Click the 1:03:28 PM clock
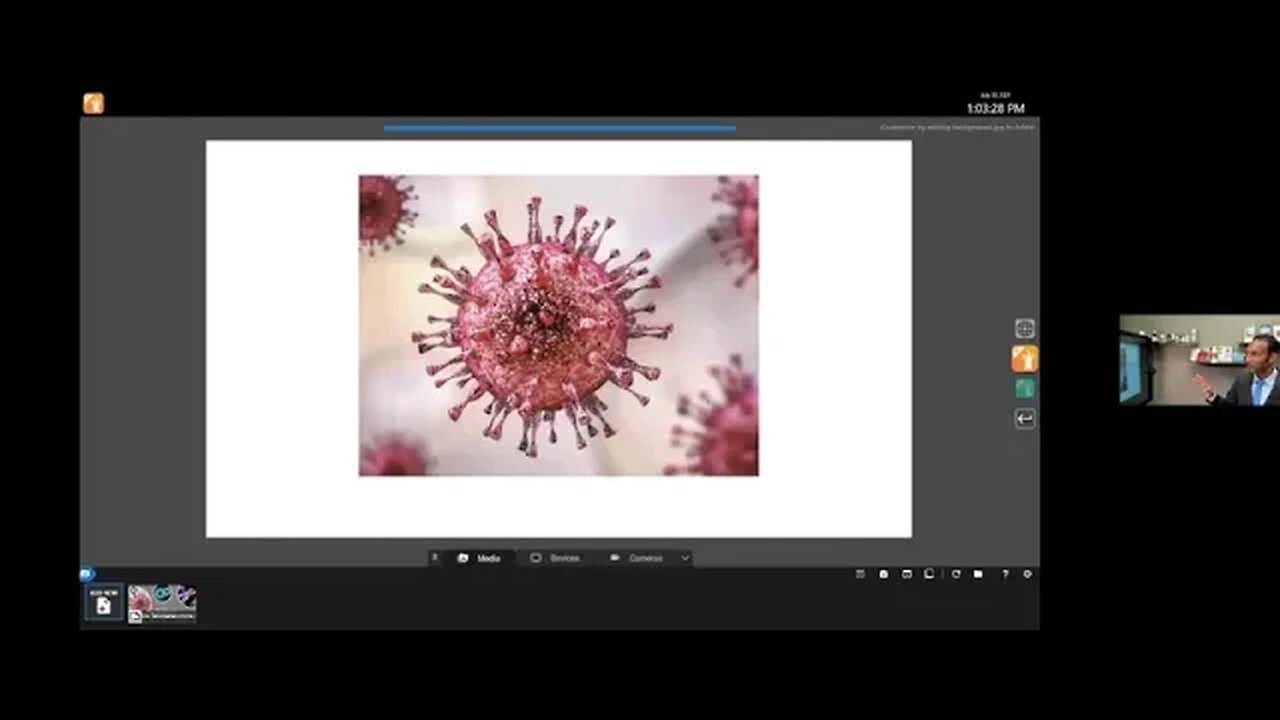1280x720 pixels. pyautogui.click(x=995, y=108)
